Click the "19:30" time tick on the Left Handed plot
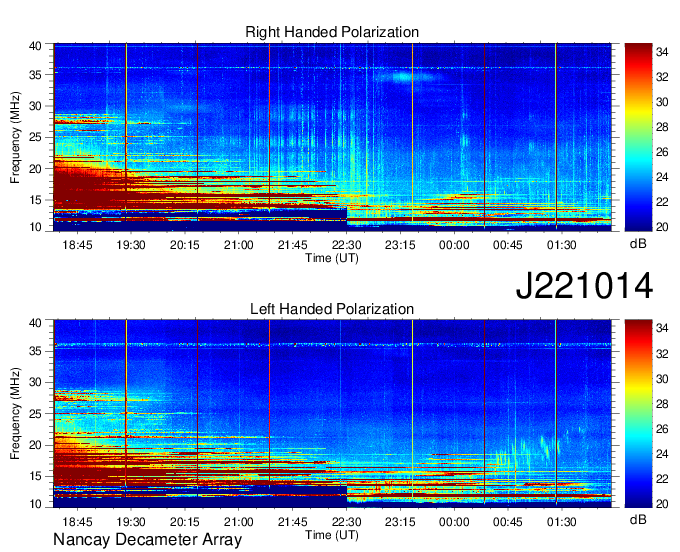 pyautogui.click(x=131, y=522)
